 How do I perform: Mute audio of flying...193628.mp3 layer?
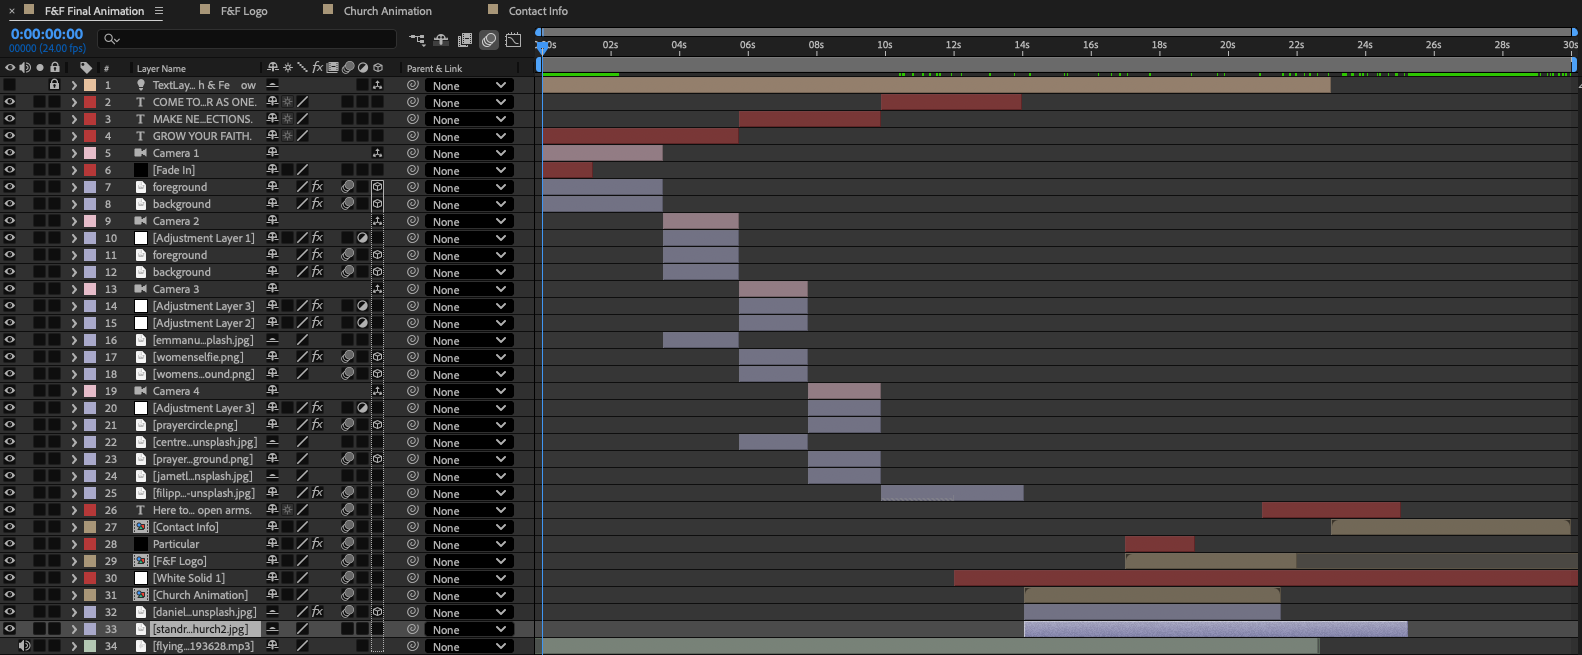click(x=25, y=646)
